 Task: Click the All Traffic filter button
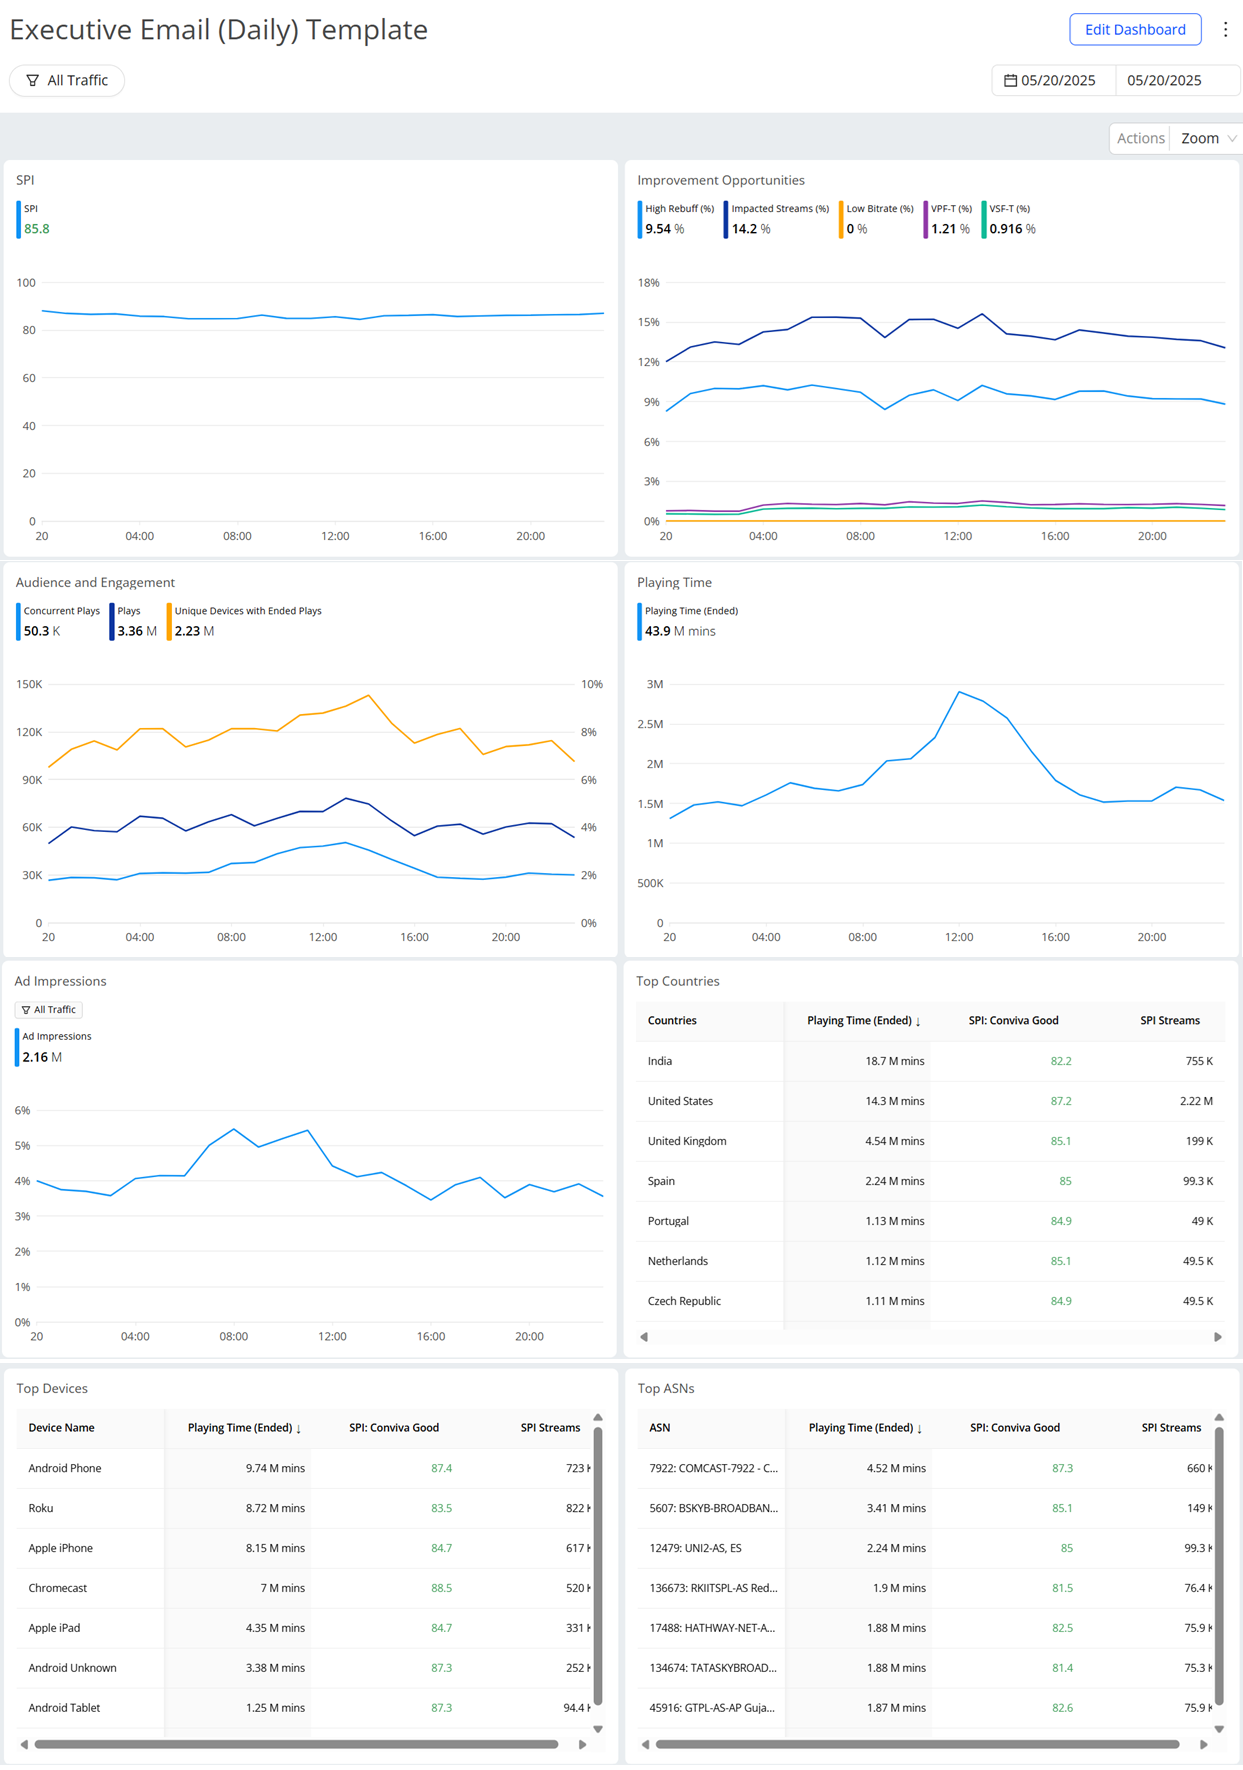(67, 81)
